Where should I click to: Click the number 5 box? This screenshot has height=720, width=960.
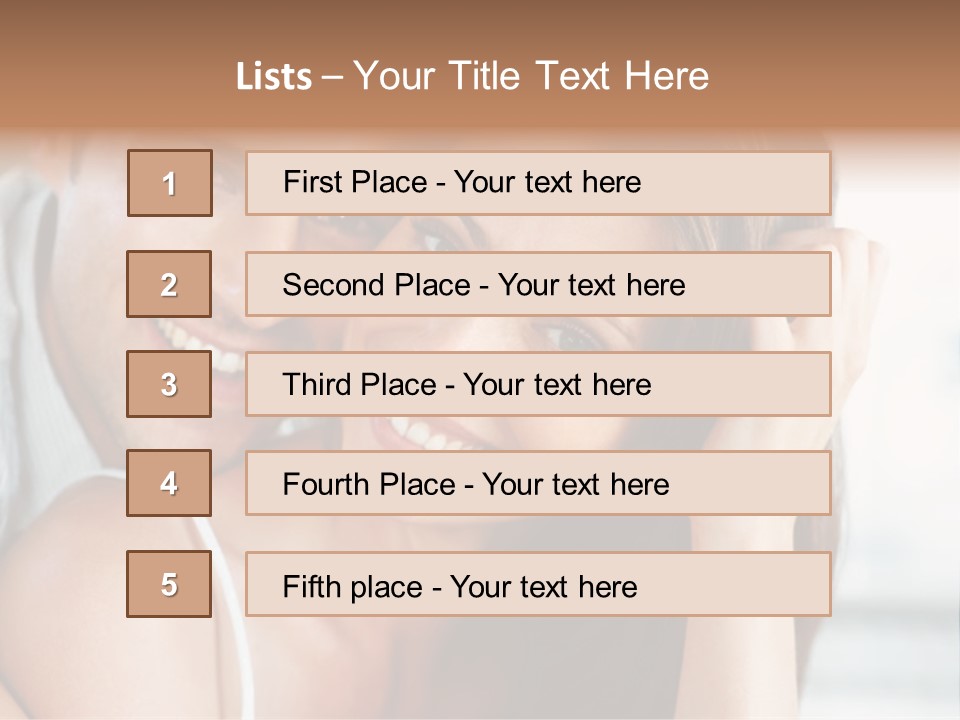(x=169, y=584)
